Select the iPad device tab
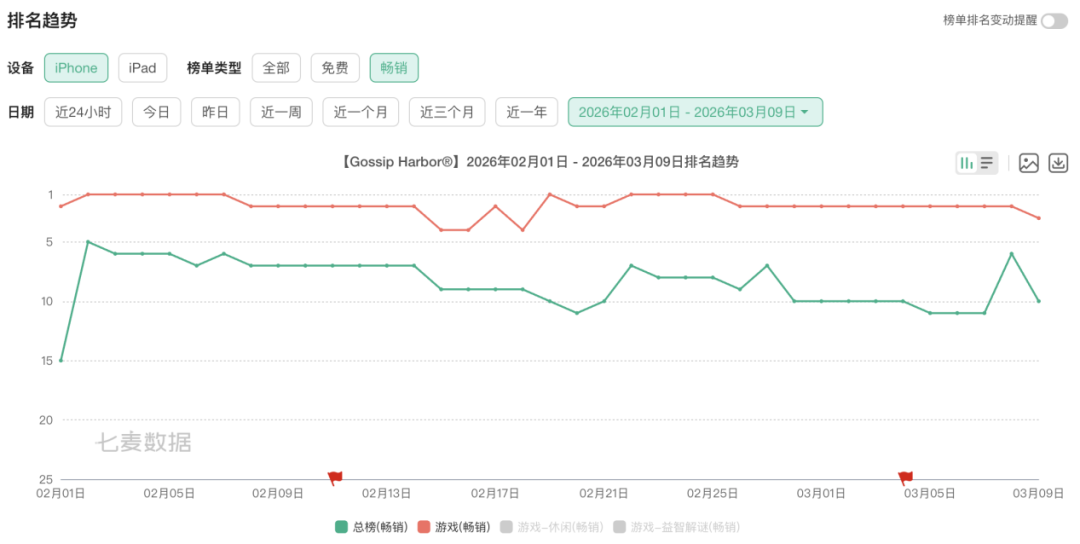1080x544 pixels. [143, 68]
